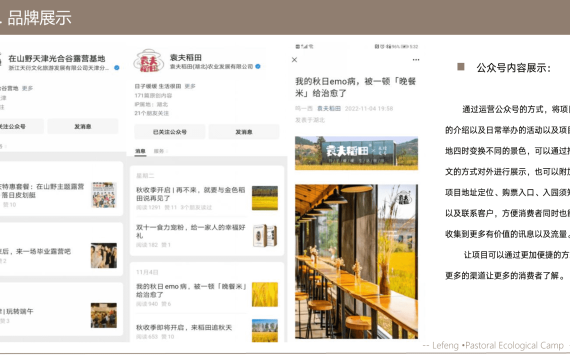Click 发消息 button under 在山野 camping profile
The image size is (570, 360).
83,127
